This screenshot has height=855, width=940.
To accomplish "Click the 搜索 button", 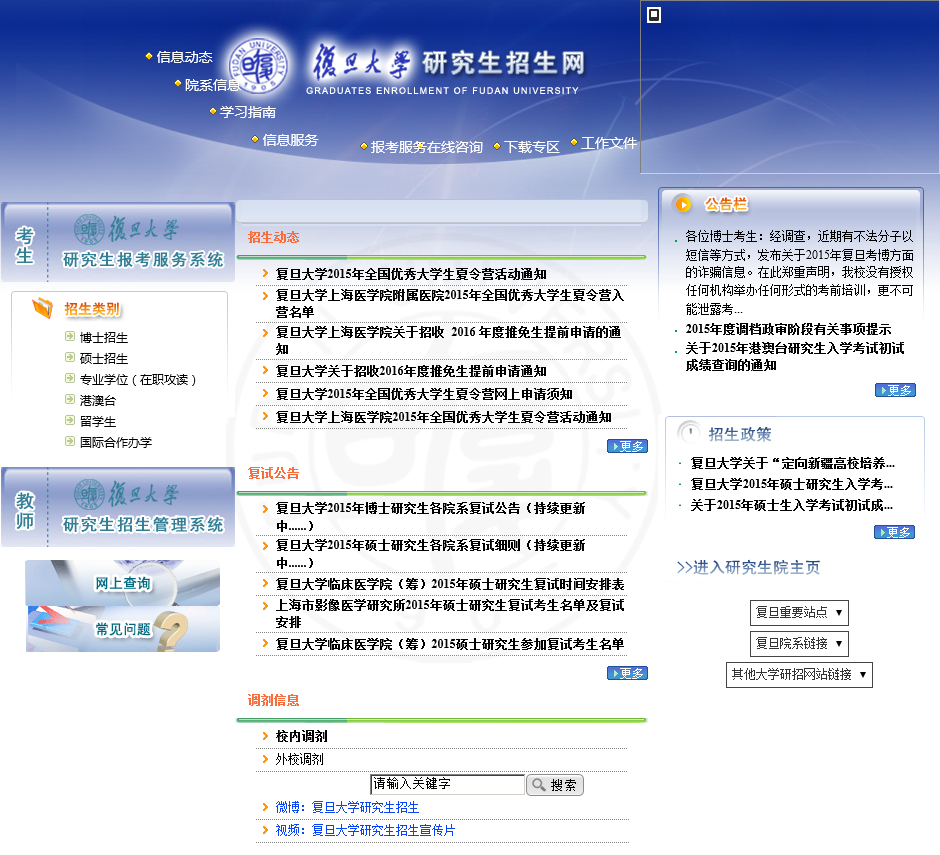I will 555,785.
